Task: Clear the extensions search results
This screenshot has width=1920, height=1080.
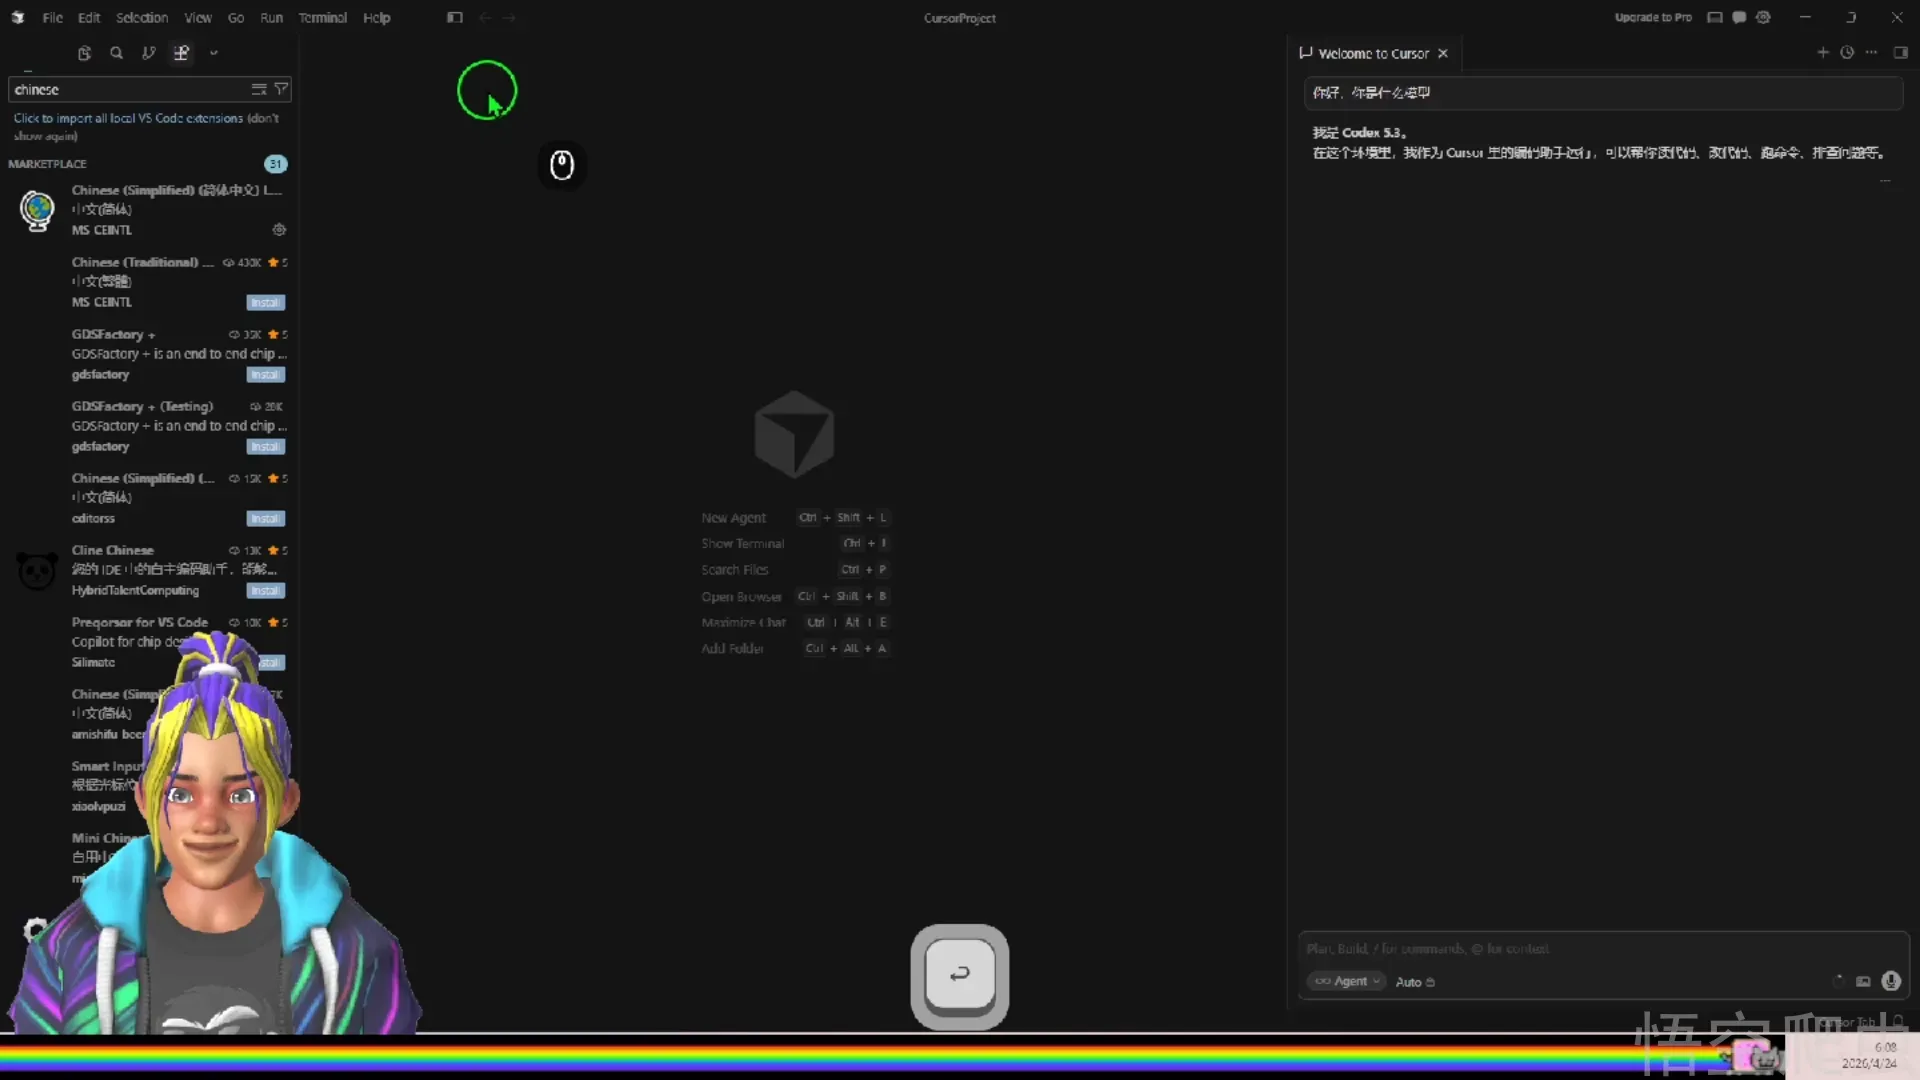Action: coord(259,89)
